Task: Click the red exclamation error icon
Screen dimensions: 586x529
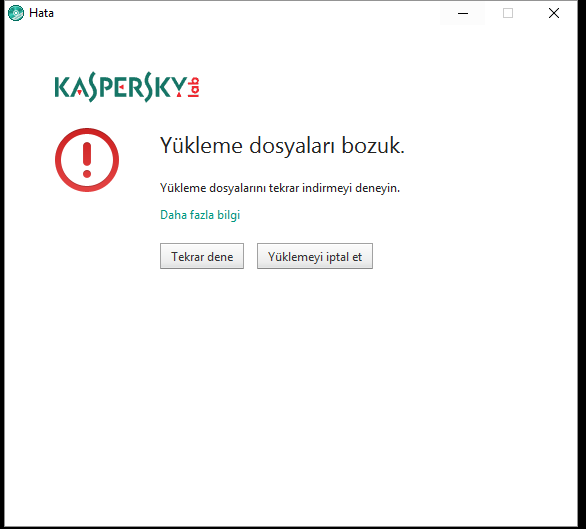Action: click(x=87, y=160)
